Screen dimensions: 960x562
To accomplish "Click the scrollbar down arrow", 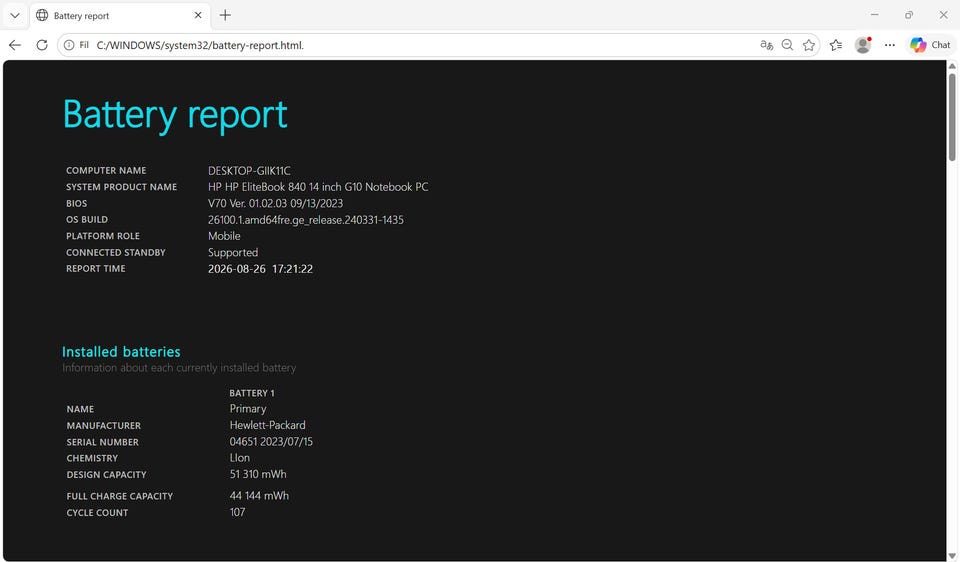I will tap(952, 556).
